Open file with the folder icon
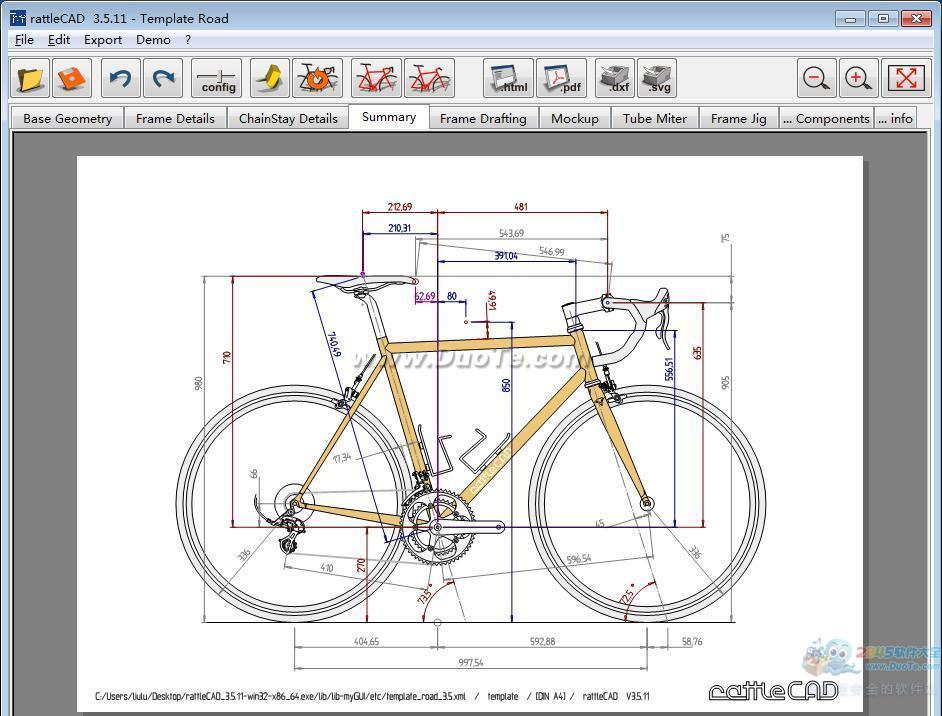The width and height of the screenshot is (942, 716). click(30, 78)
